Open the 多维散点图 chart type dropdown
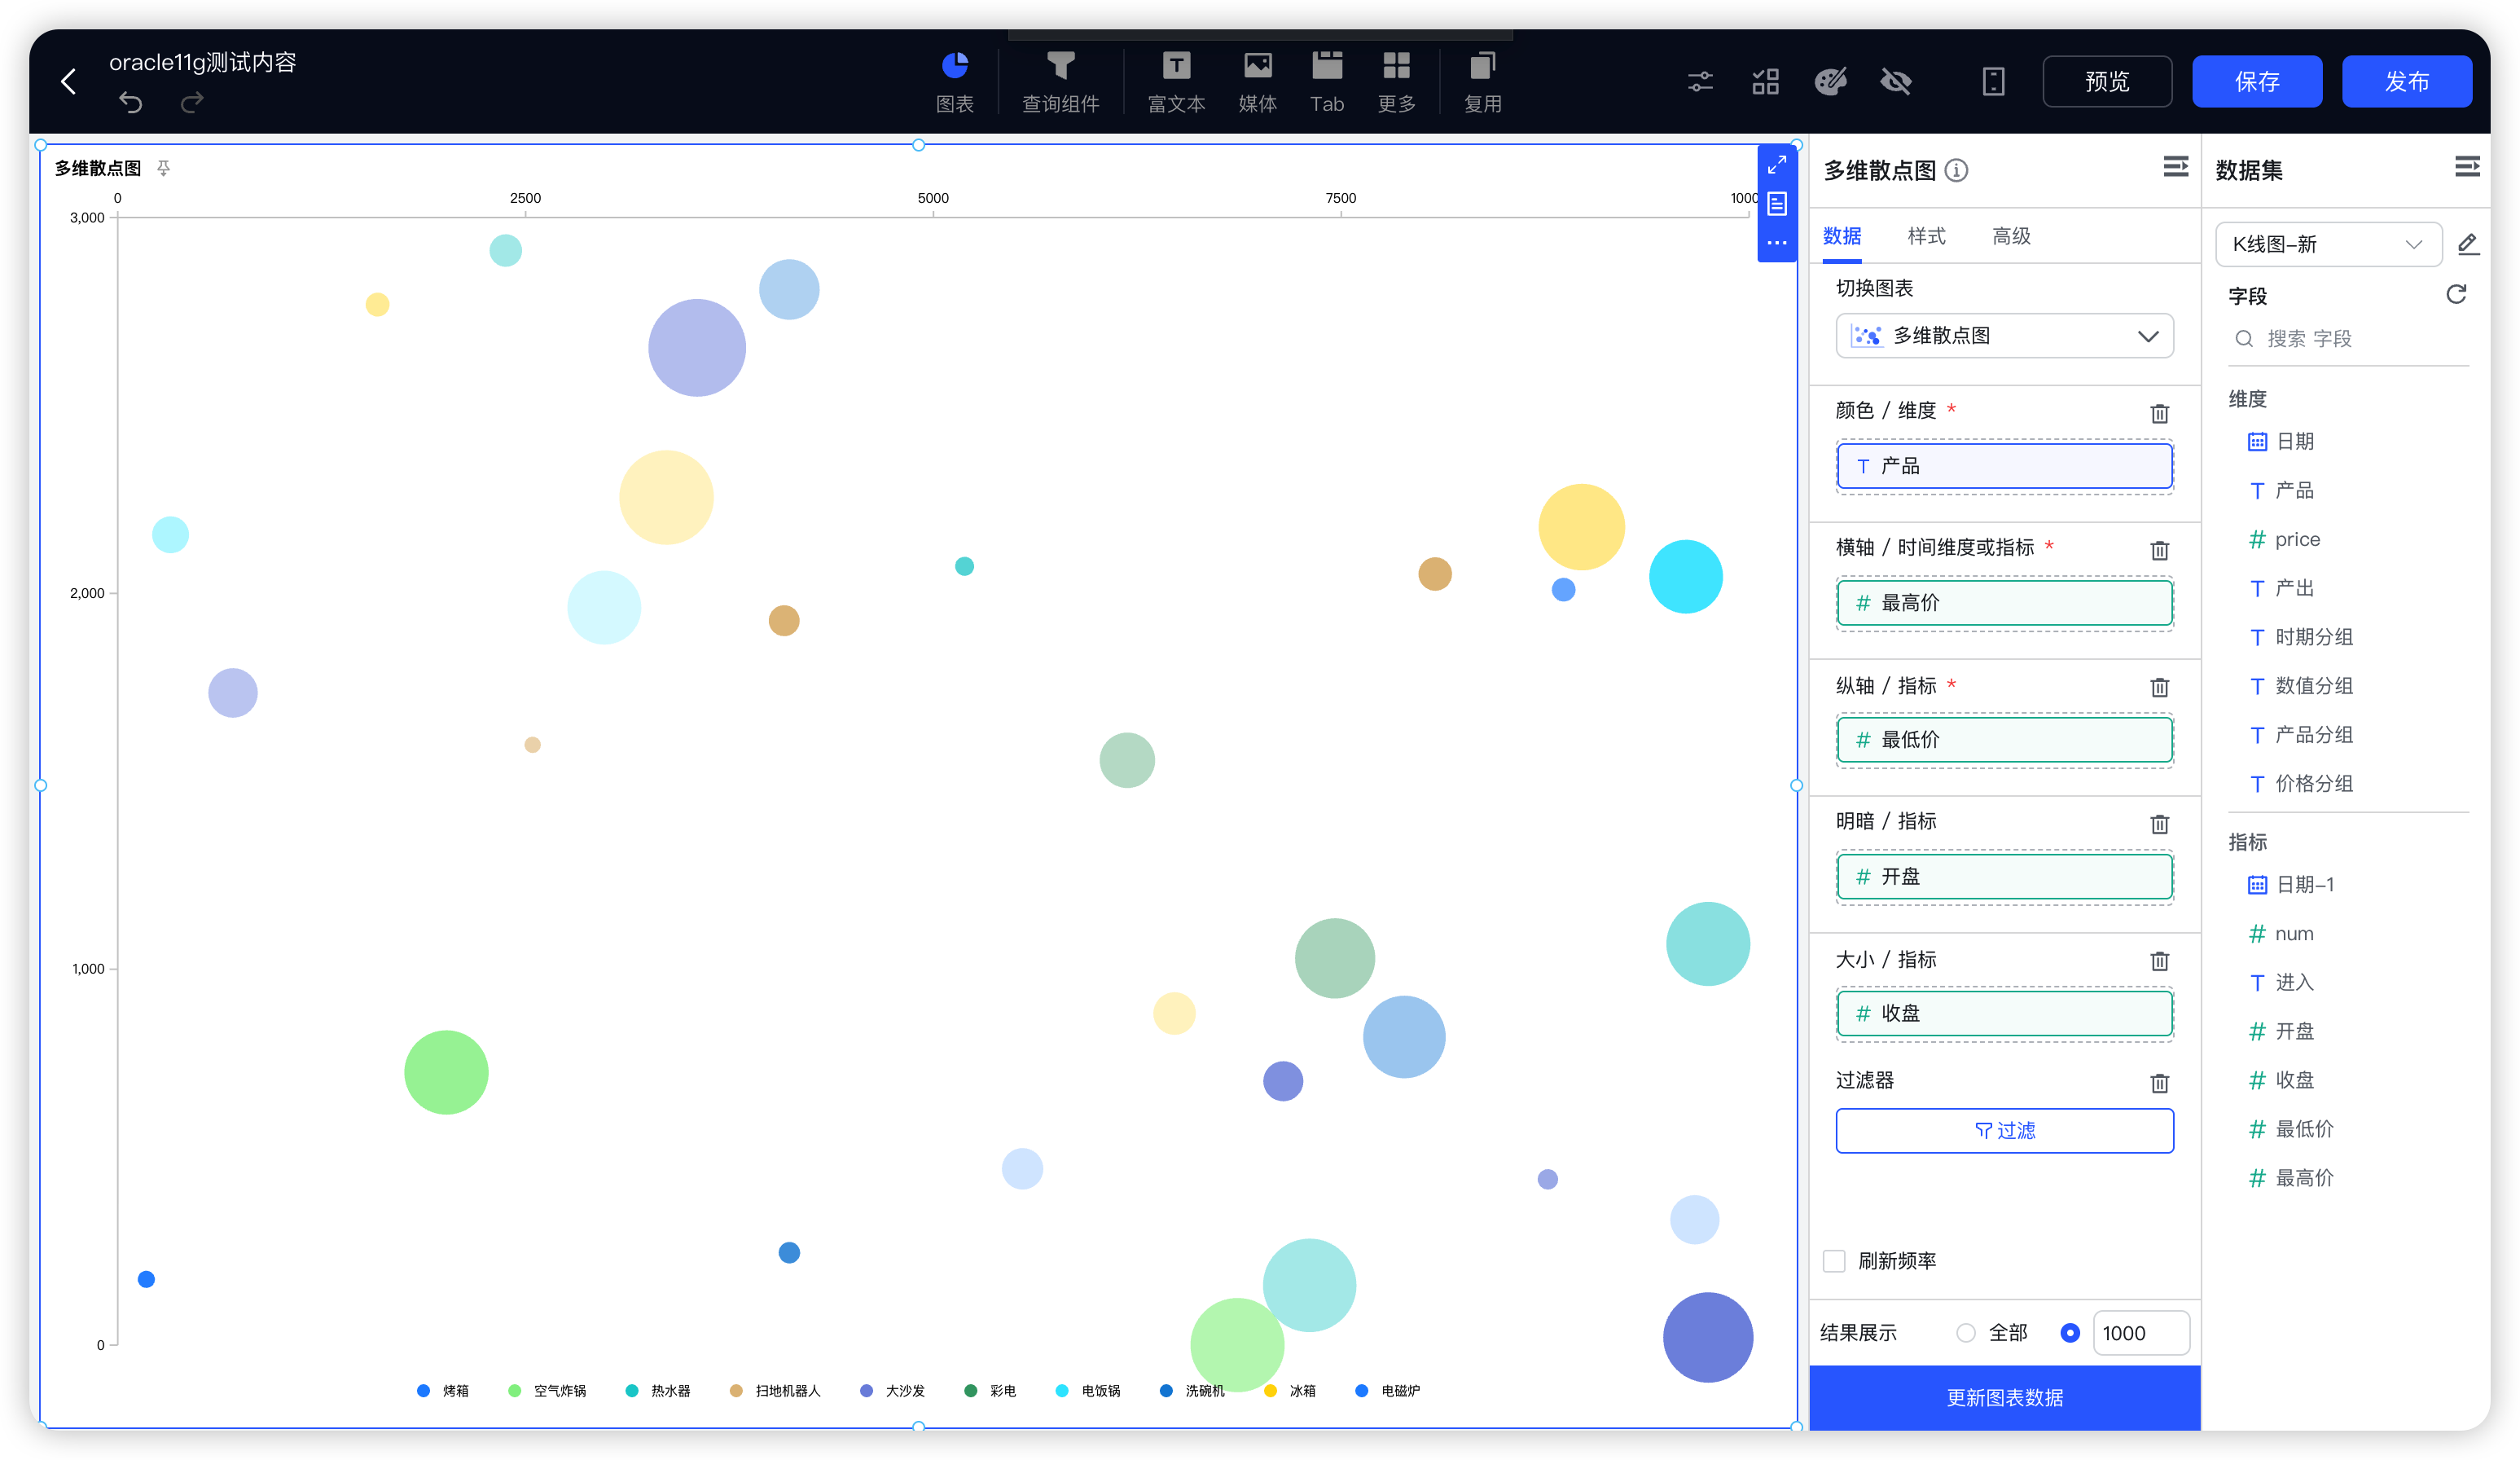 (x=2004, y=336)
